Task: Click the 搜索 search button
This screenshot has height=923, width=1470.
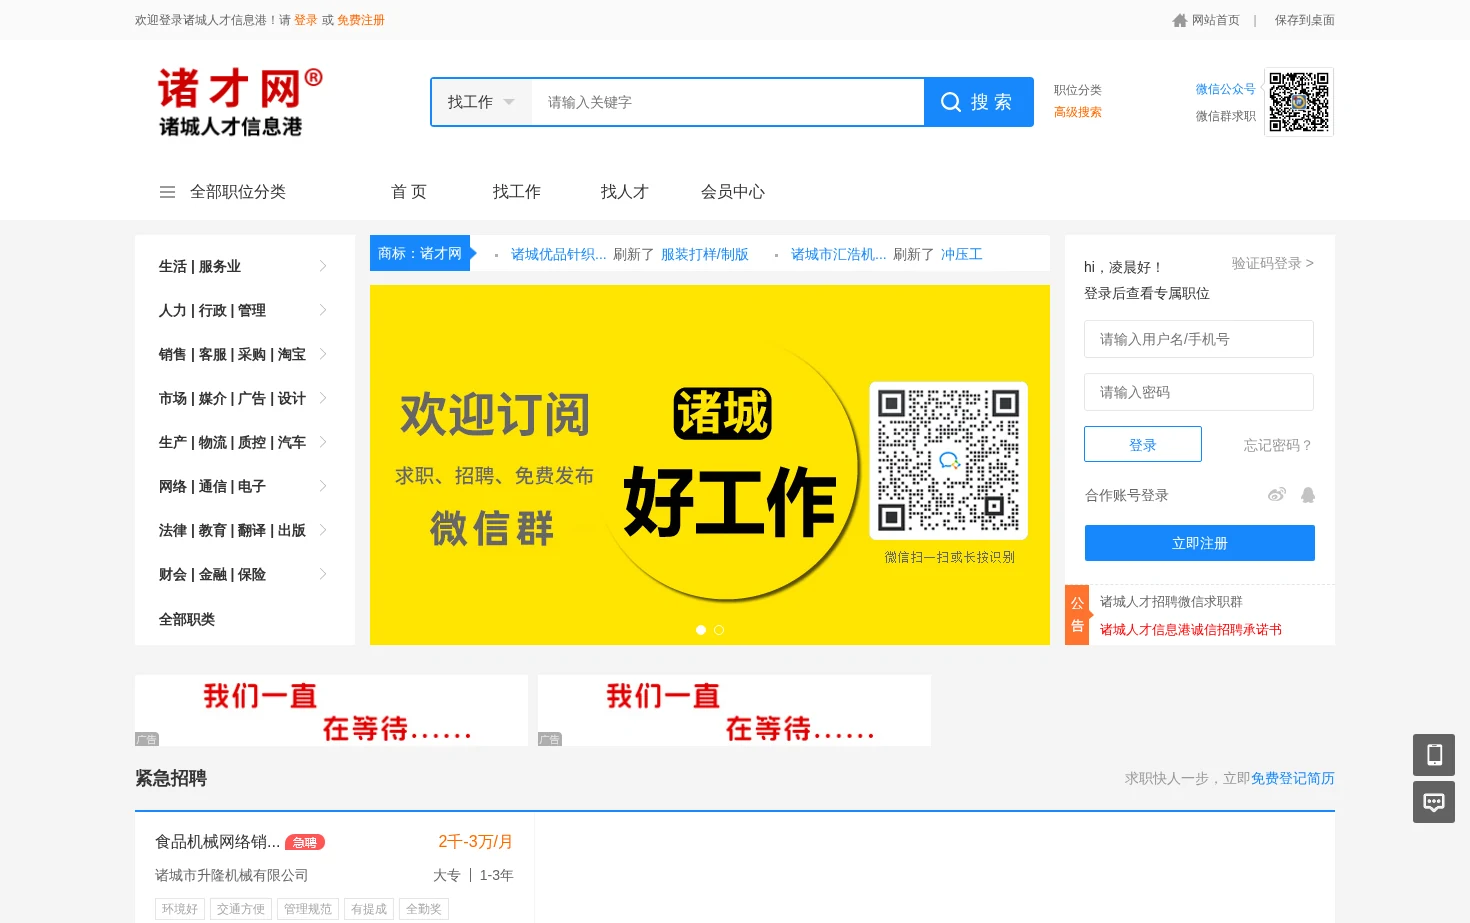Action: click(979, 102)
